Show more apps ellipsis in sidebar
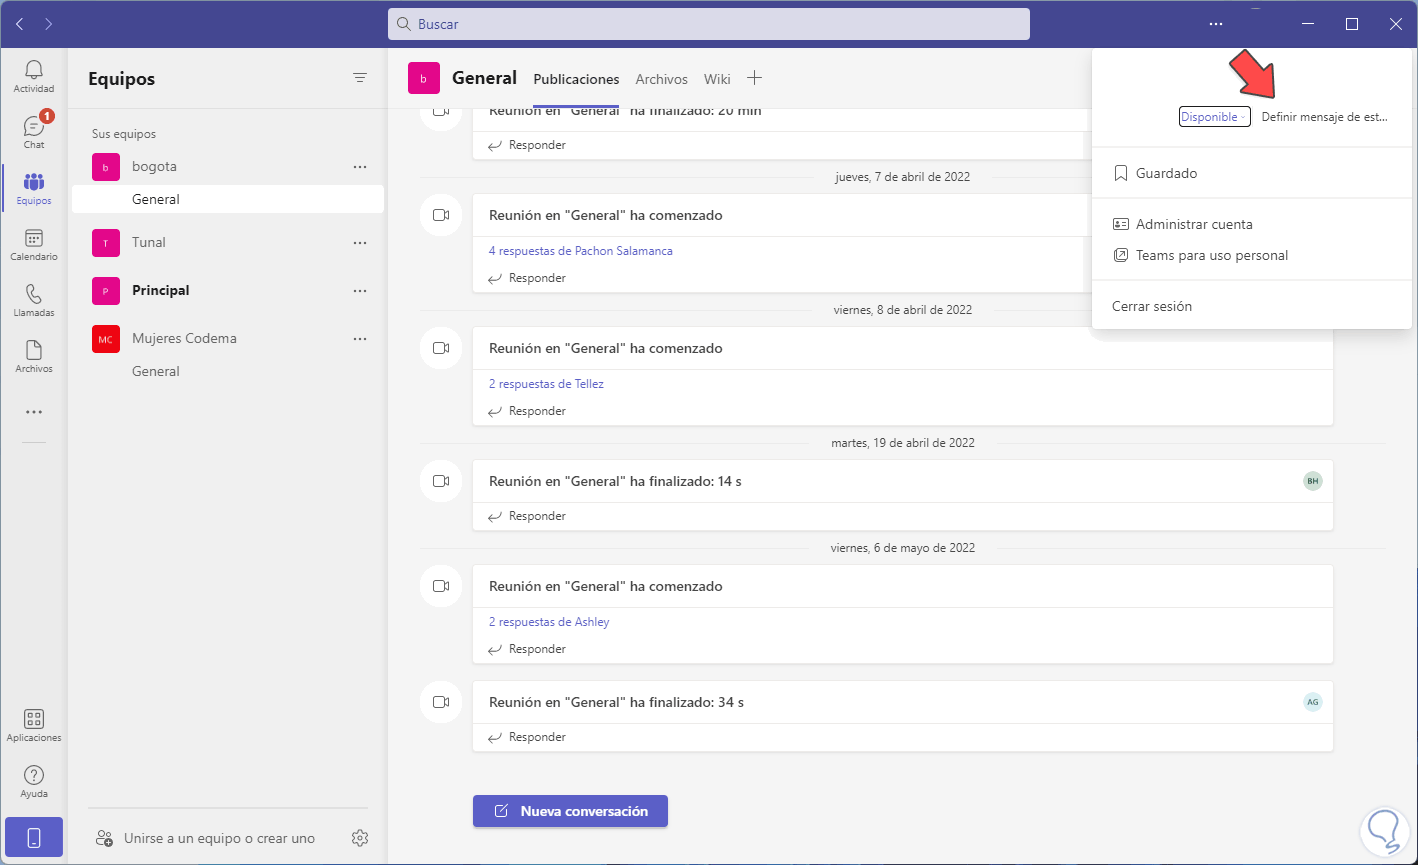 (x=34, y=412)
